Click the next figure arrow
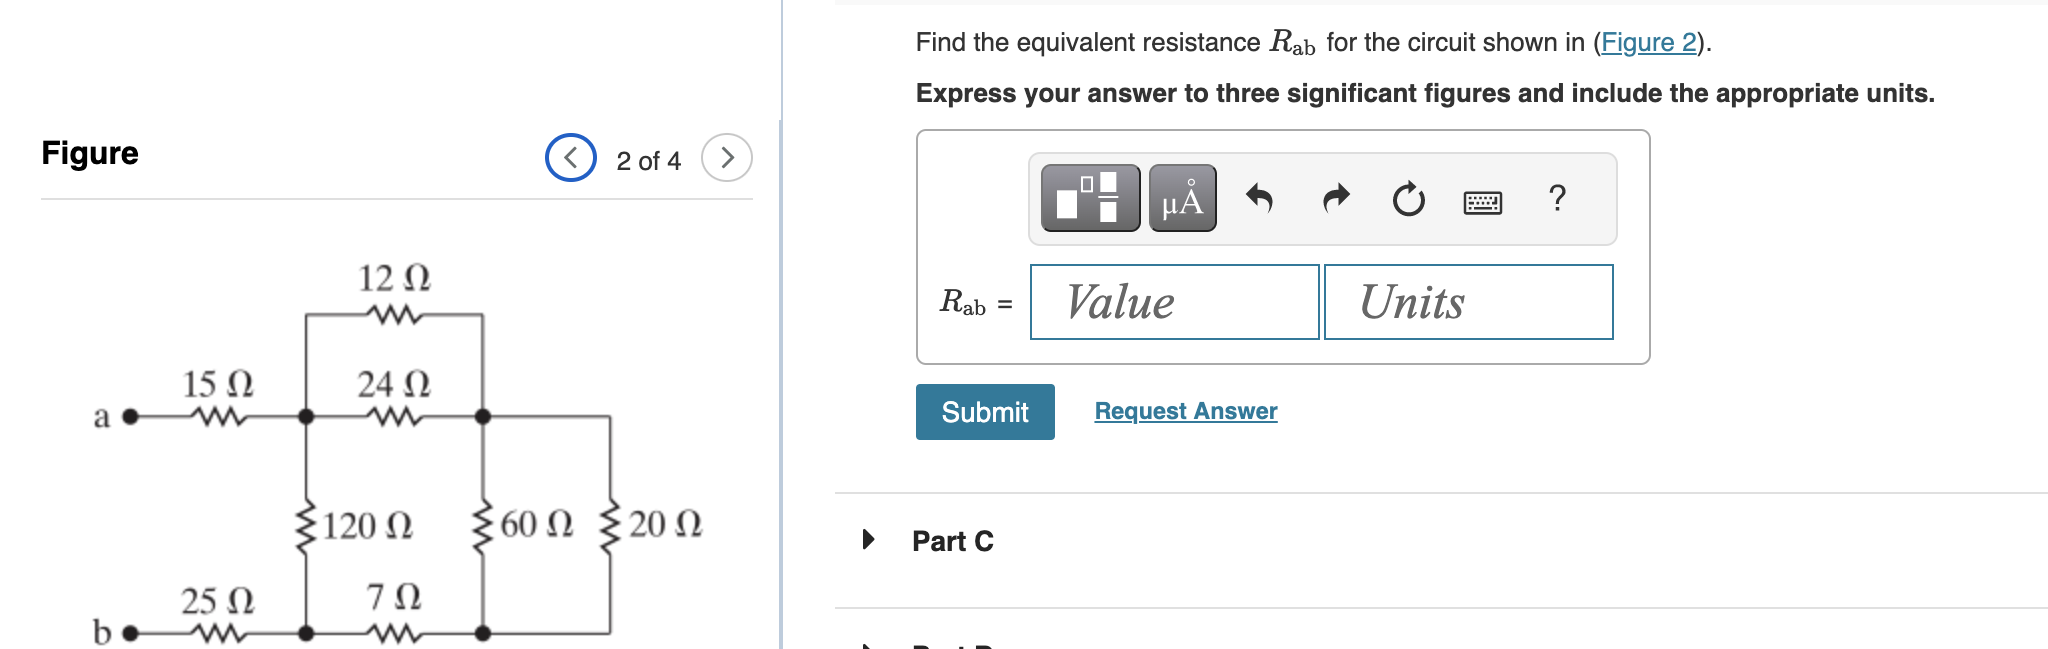This screenshot has width=2048, height=649. coord(727,159)
